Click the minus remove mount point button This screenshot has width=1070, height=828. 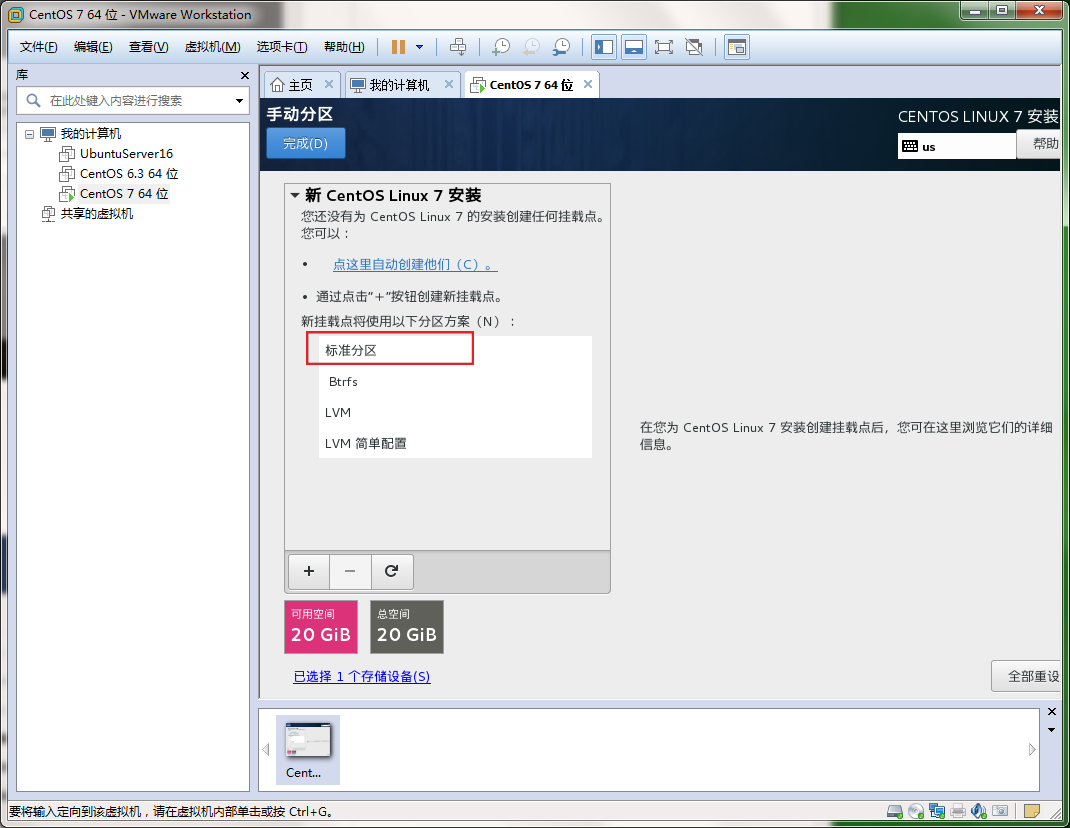[350, 571]
